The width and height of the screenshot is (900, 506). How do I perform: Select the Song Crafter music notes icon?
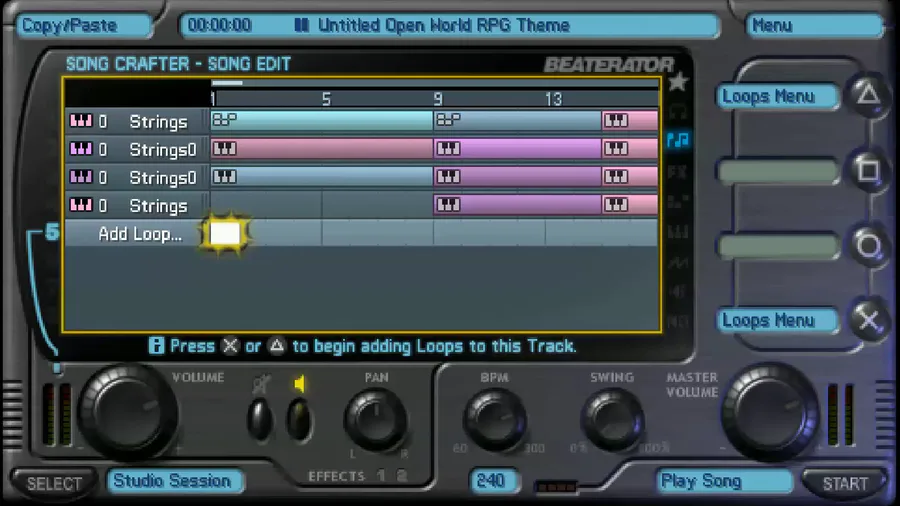(678, 139)
